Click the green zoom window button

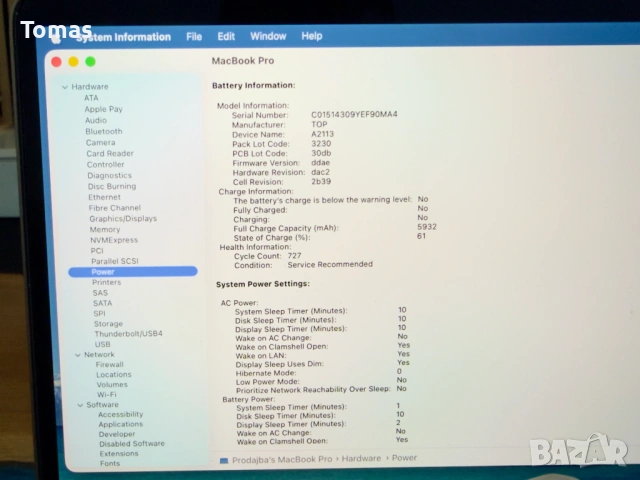click(x=91, y=62)
